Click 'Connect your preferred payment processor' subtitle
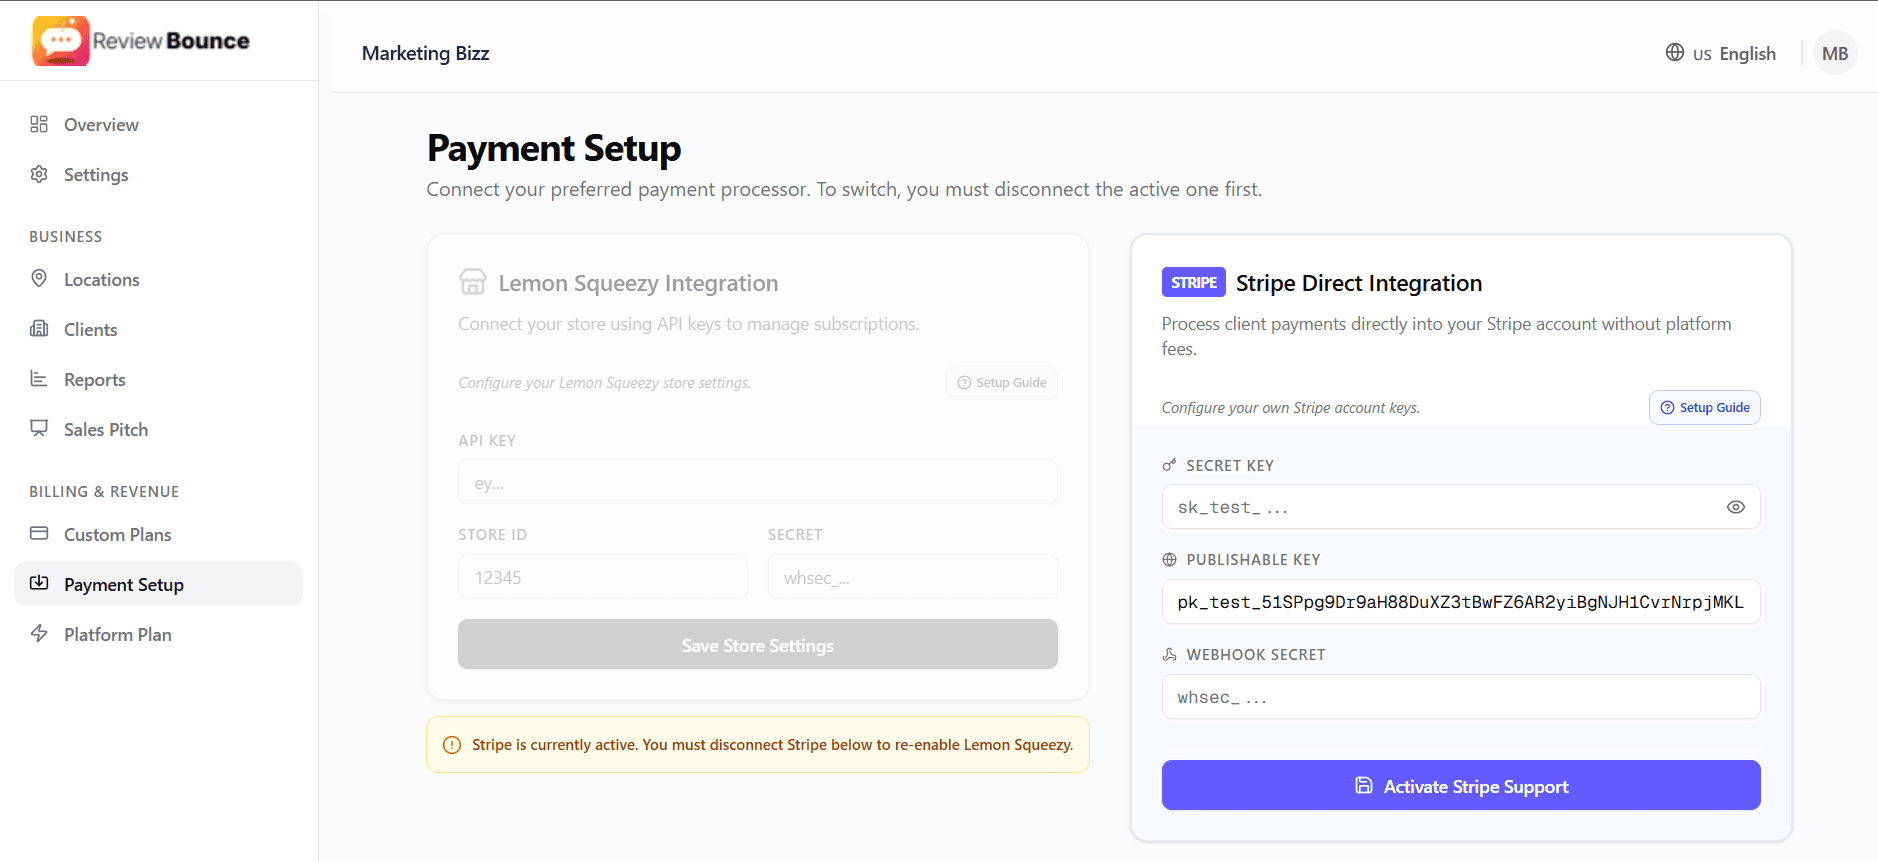This screenshot has height=861, width=1878. click(x=845, y=189)
